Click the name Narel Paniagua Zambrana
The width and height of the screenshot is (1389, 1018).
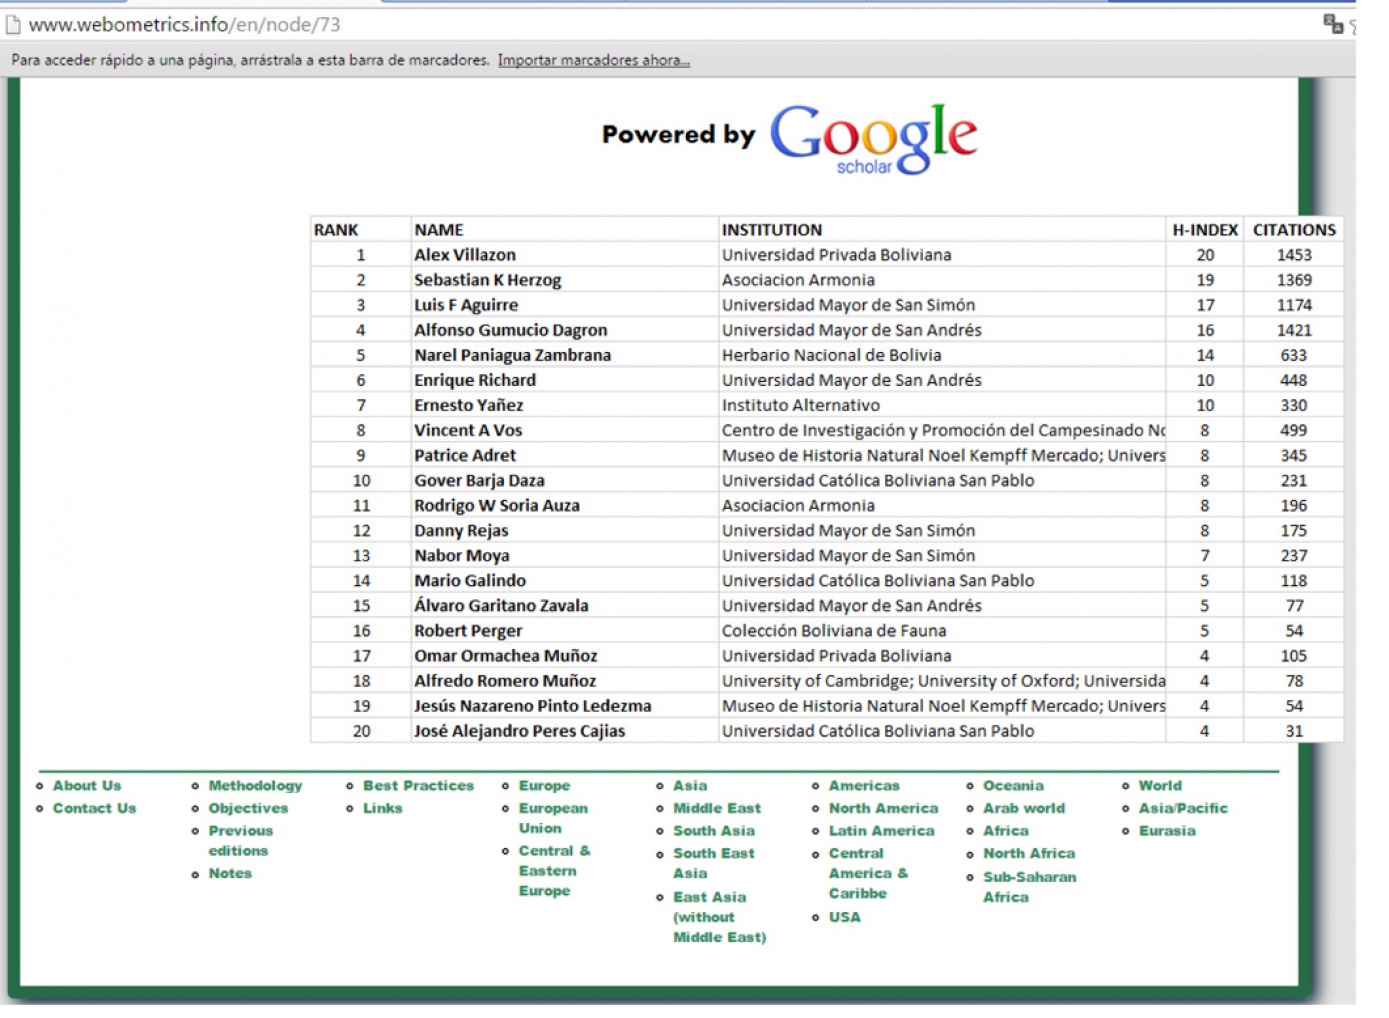coord(512,355)
